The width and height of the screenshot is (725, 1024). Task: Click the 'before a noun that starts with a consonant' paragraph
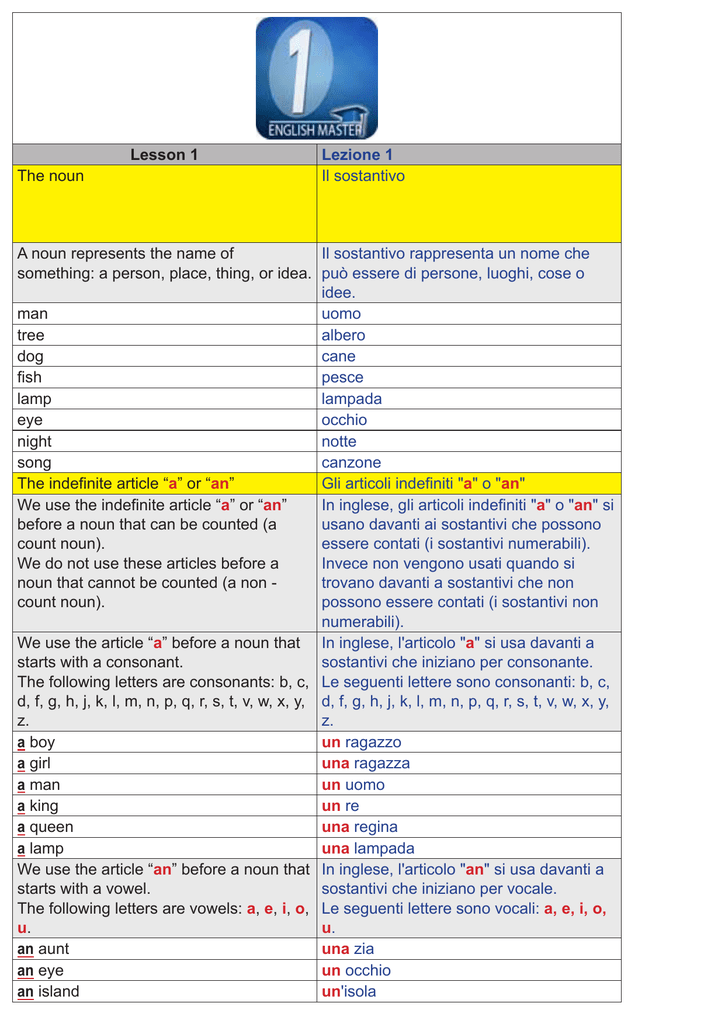click(x=165, y=682)
